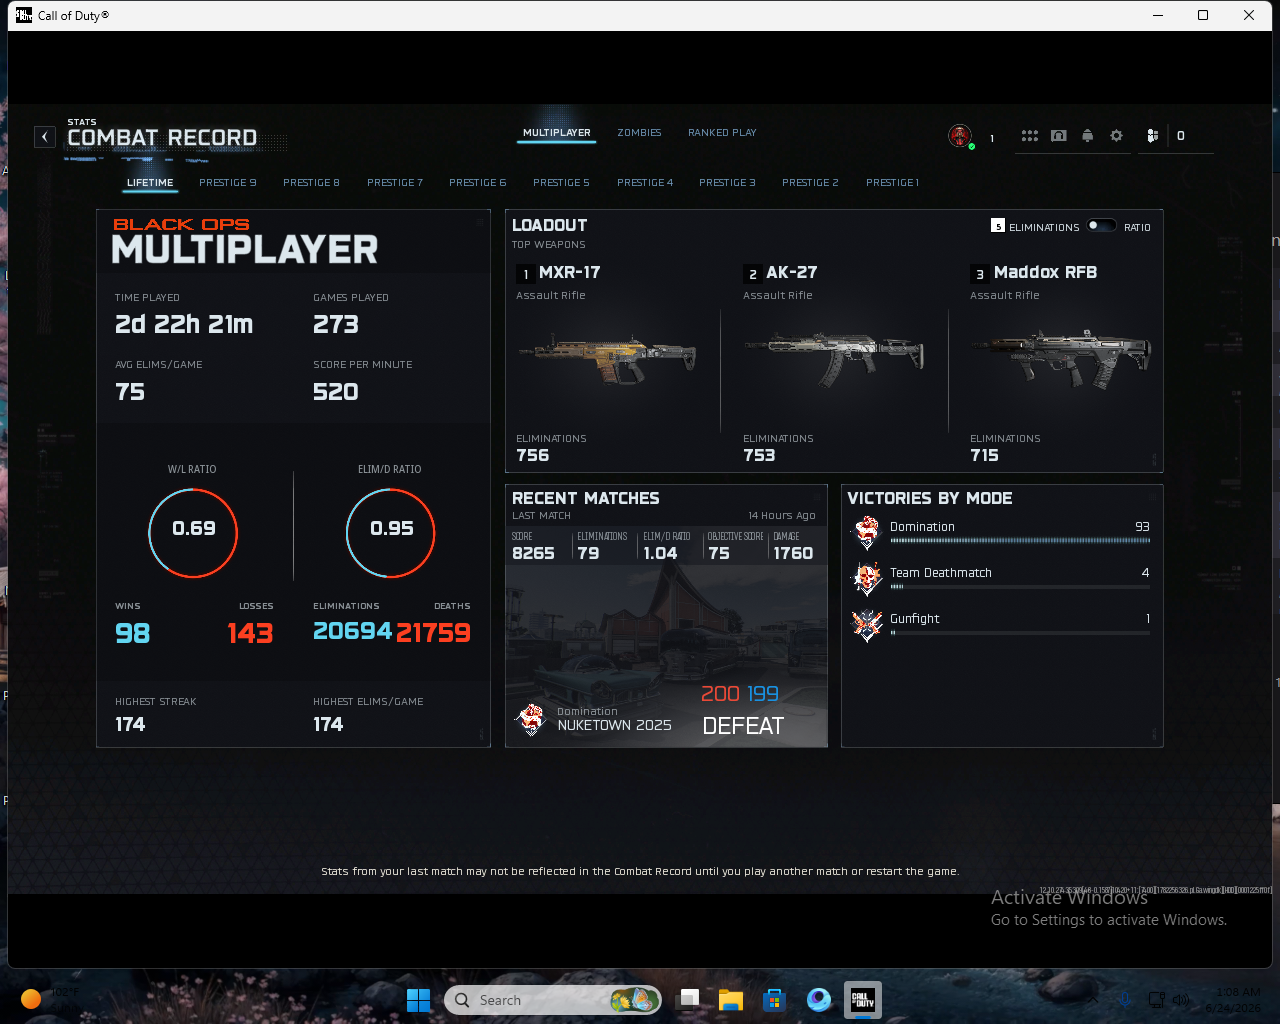Click the last match Damage 1760
The width and height of the screenshot is (1280, 1024).
pyautogui.click(x=793, y=553)
